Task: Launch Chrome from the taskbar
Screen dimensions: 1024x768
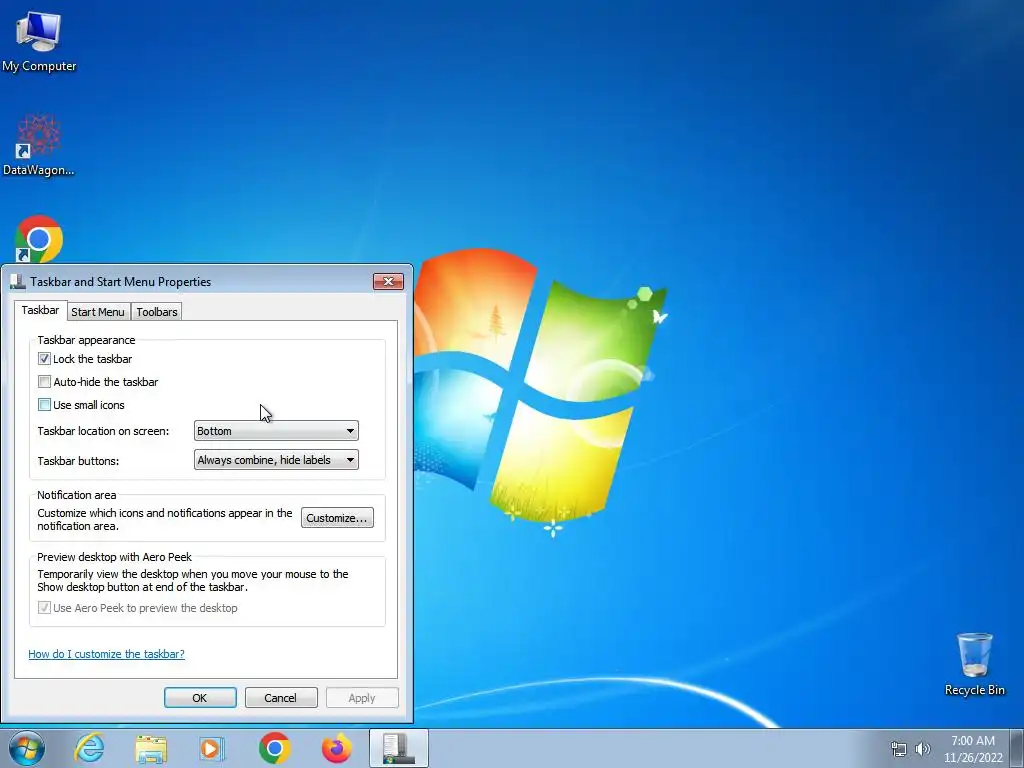Action: [274, 748]
